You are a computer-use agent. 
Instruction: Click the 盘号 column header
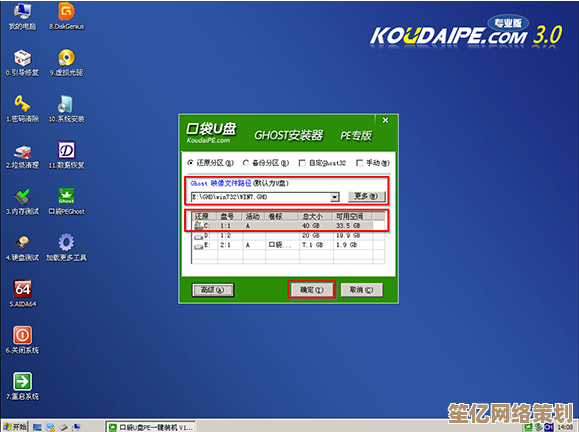[230, 216]
